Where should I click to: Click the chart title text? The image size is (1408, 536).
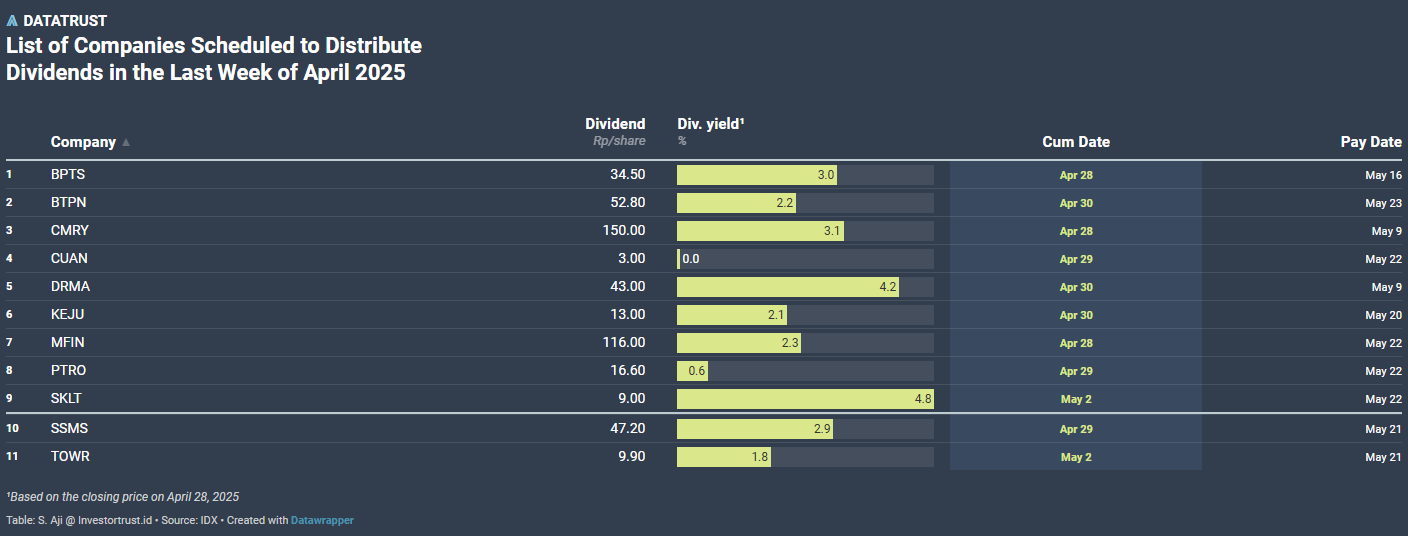pyautogui.click(x=214, y=59)
